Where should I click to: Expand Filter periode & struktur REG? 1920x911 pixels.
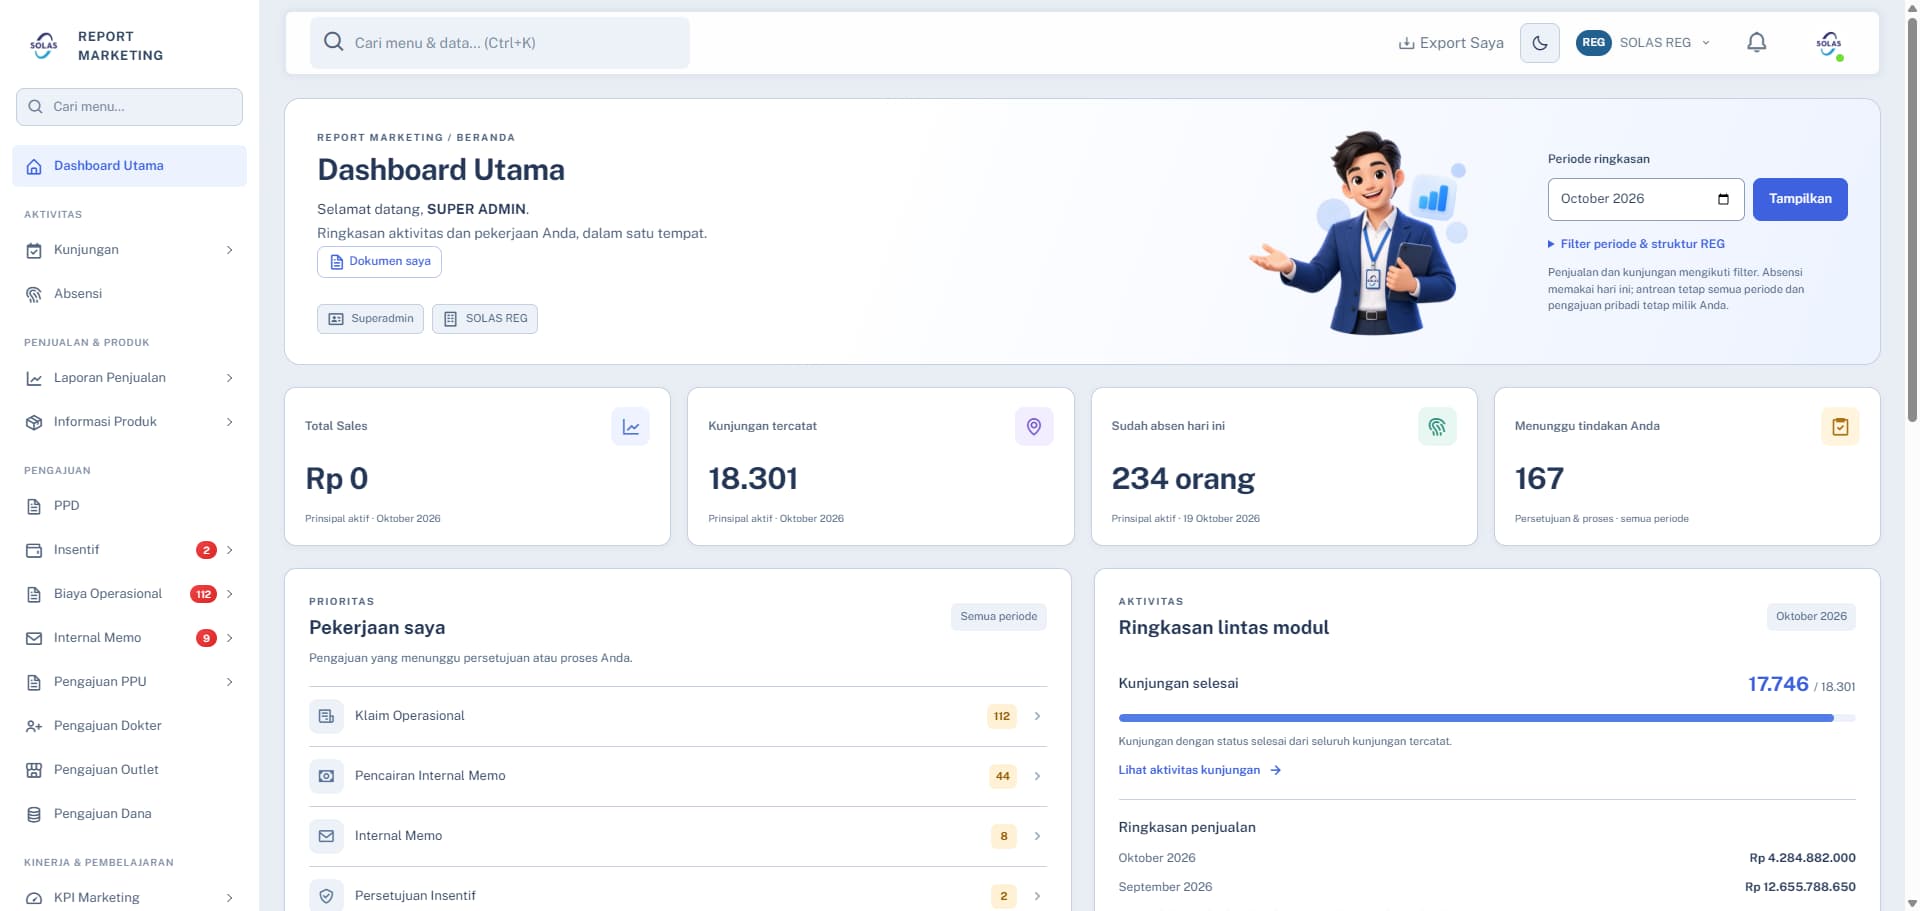tap(1636, 244)
